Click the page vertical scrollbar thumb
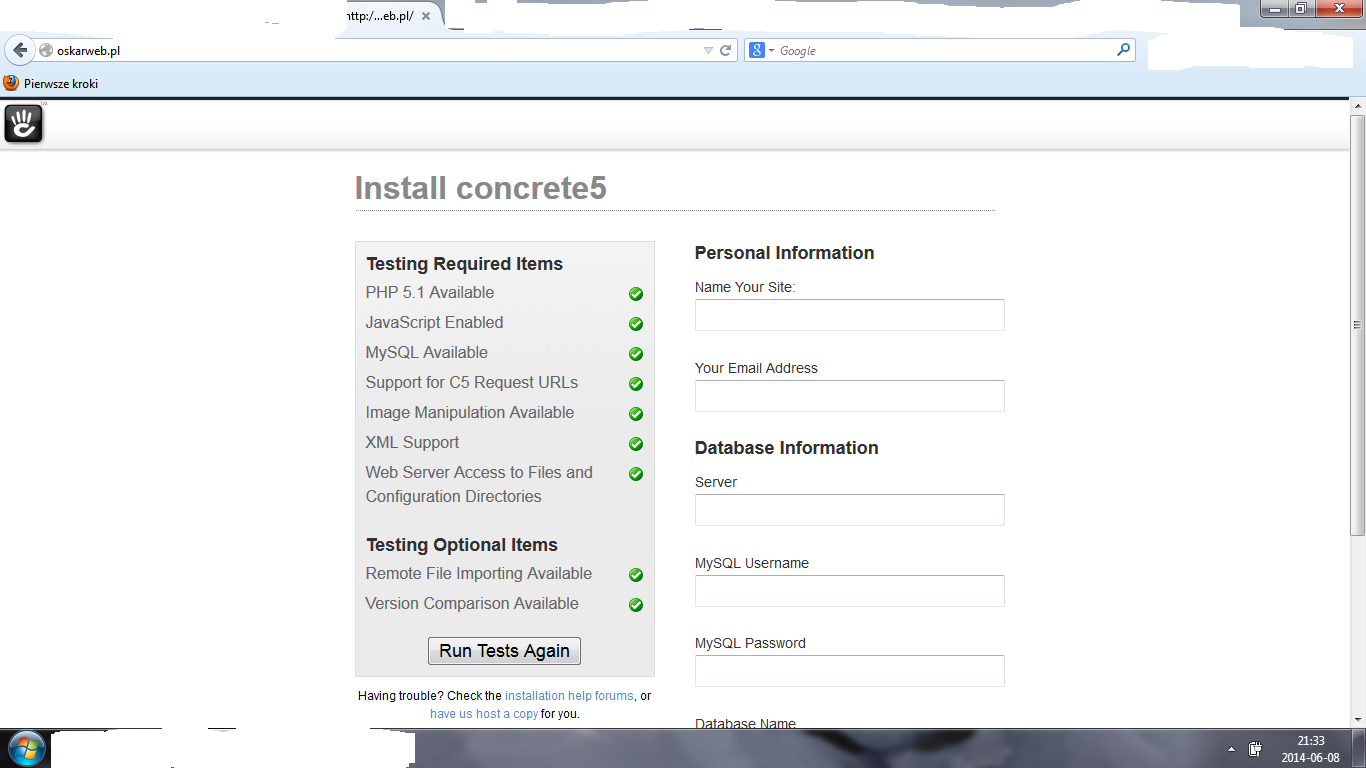 [x=1357, y=323]
